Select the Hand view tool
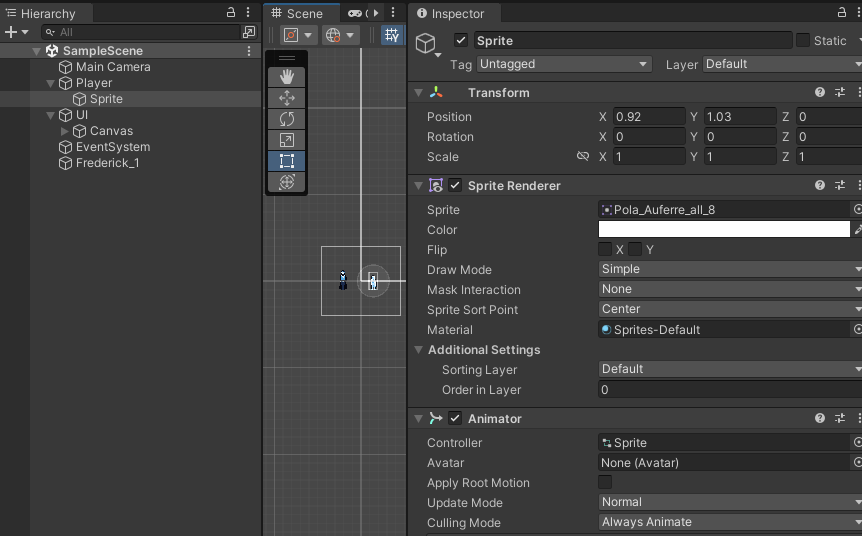The image size is (862, 536). (x=287, y=77)
